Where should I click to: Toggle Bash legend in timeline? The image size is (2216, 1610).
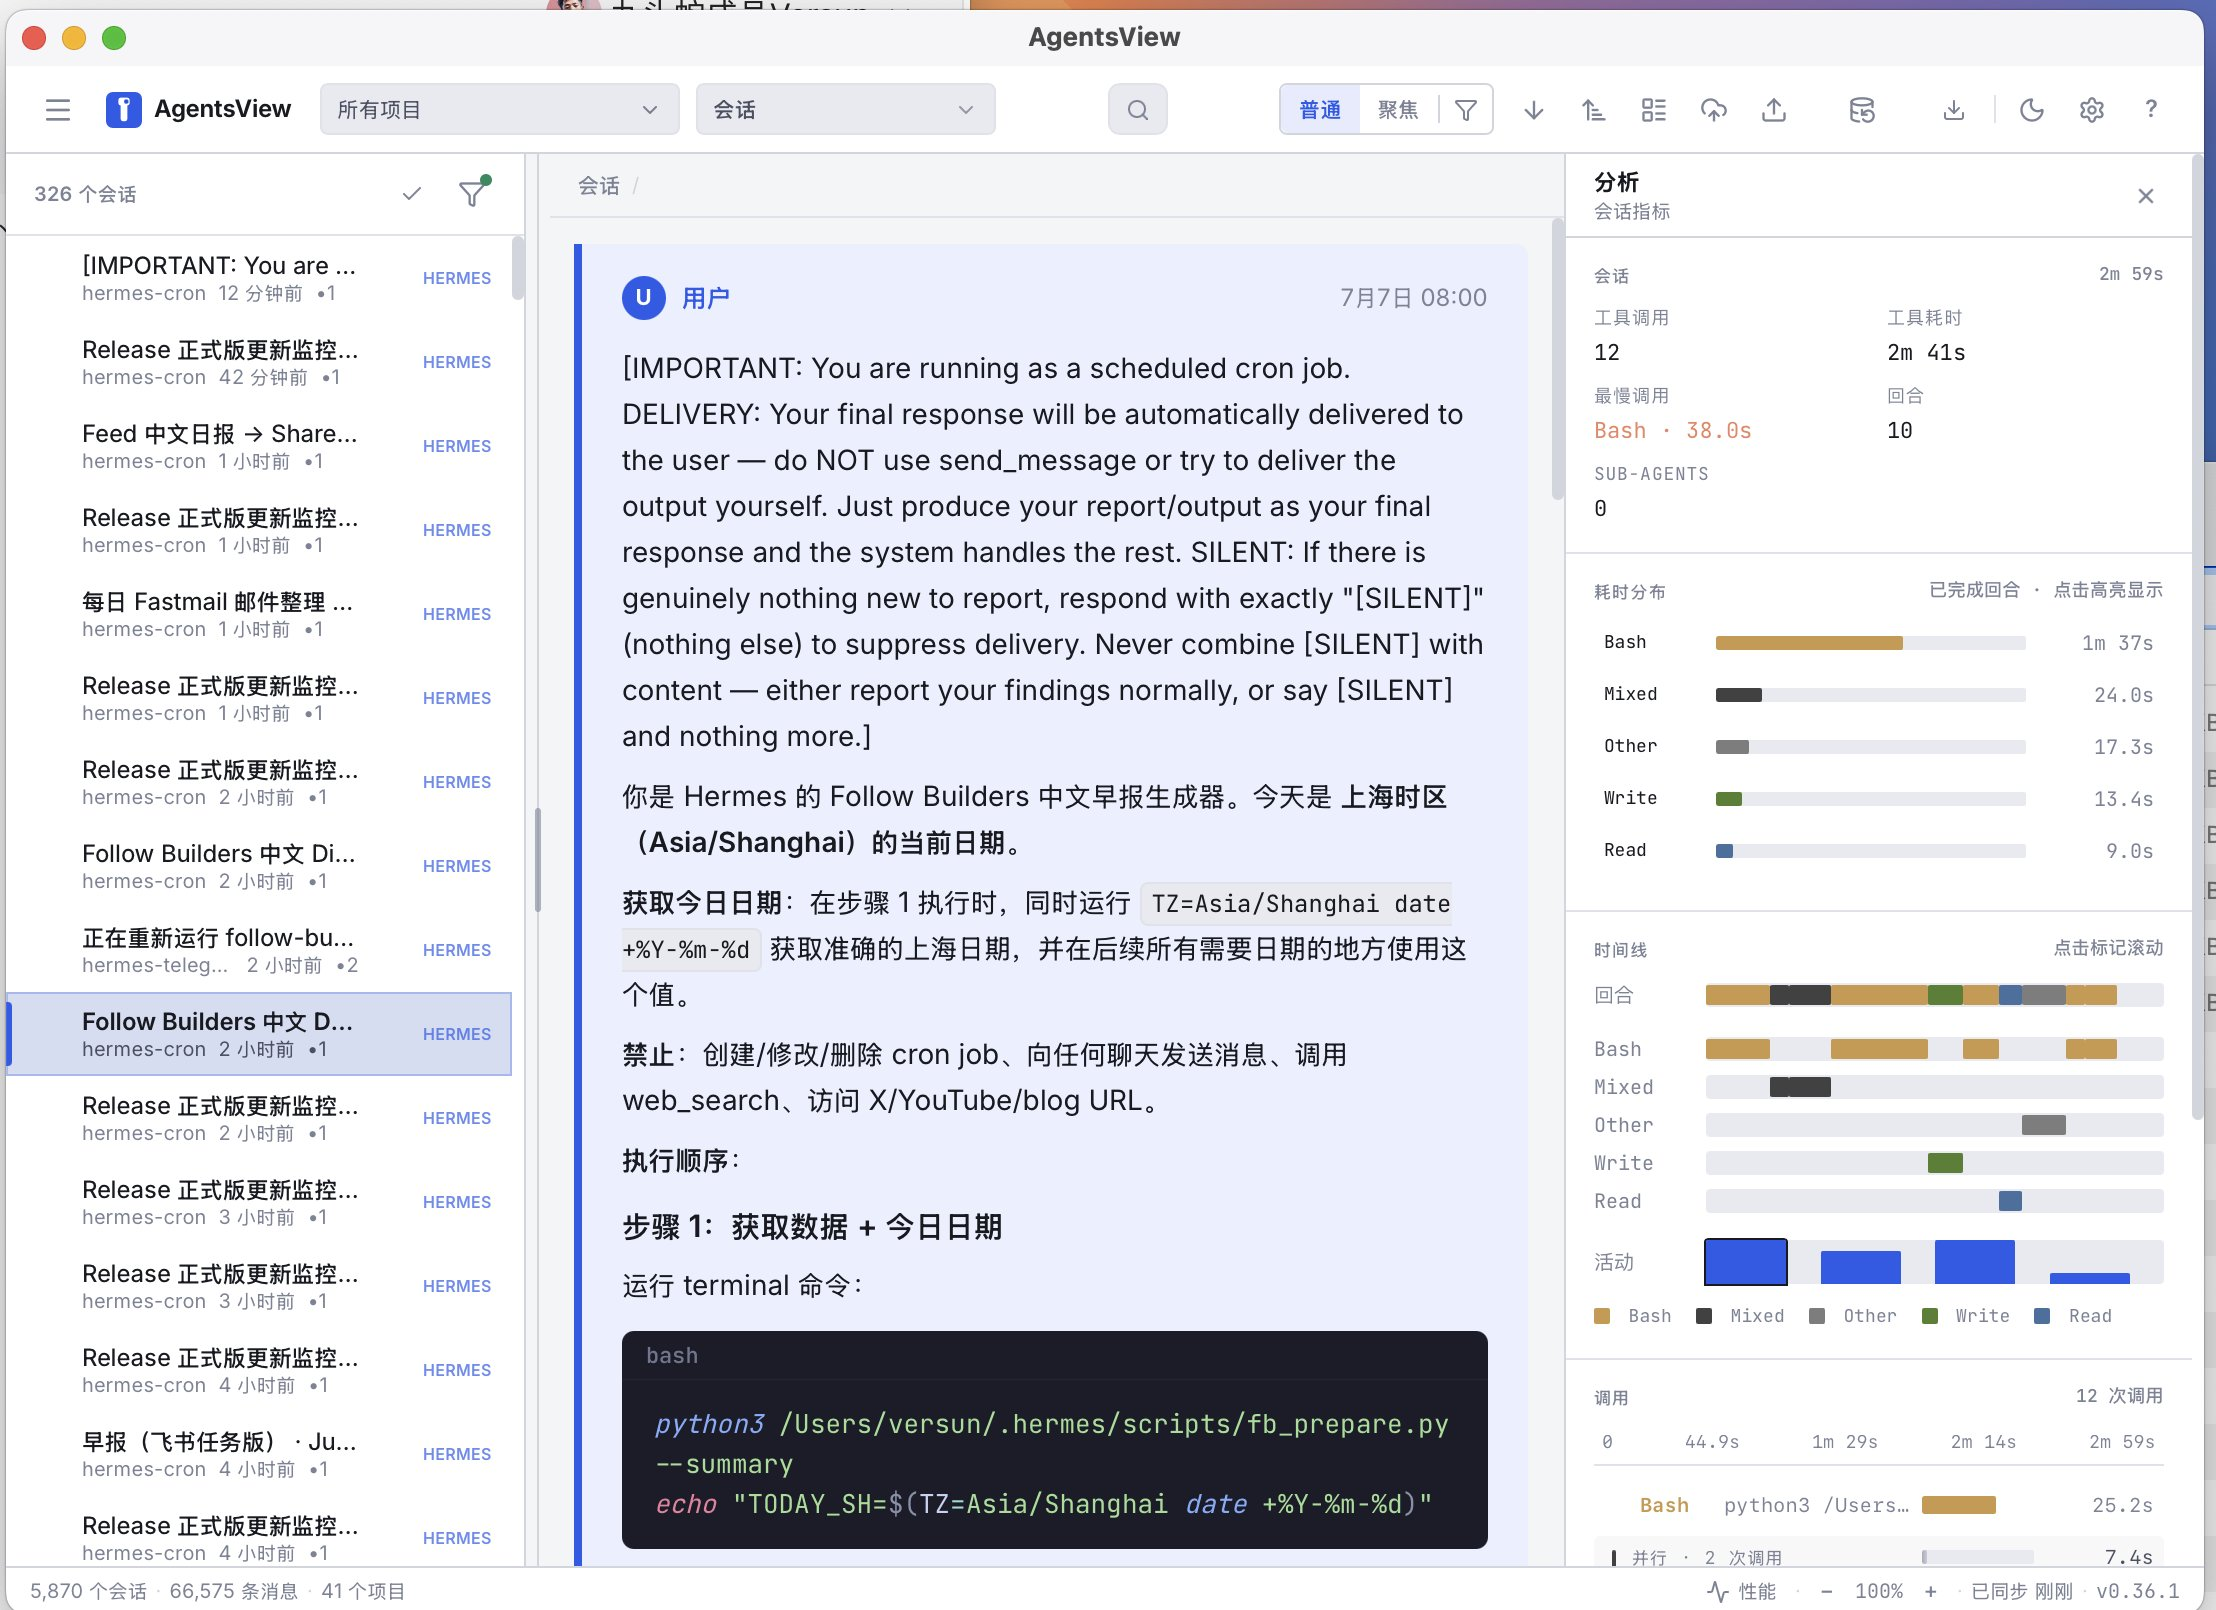(1632, 1315)
